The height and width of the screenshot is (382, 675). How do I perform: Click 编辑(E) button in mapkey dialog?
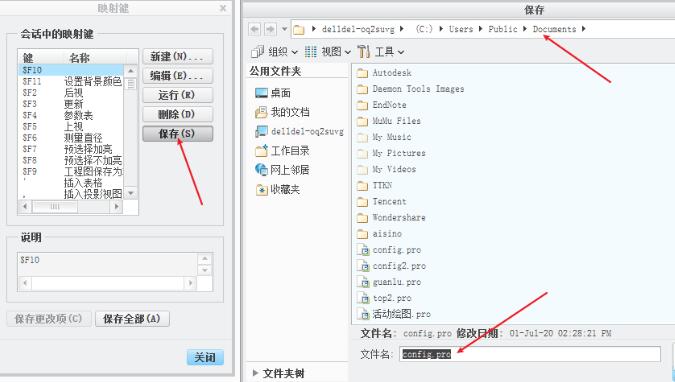[x=177, y=76]
